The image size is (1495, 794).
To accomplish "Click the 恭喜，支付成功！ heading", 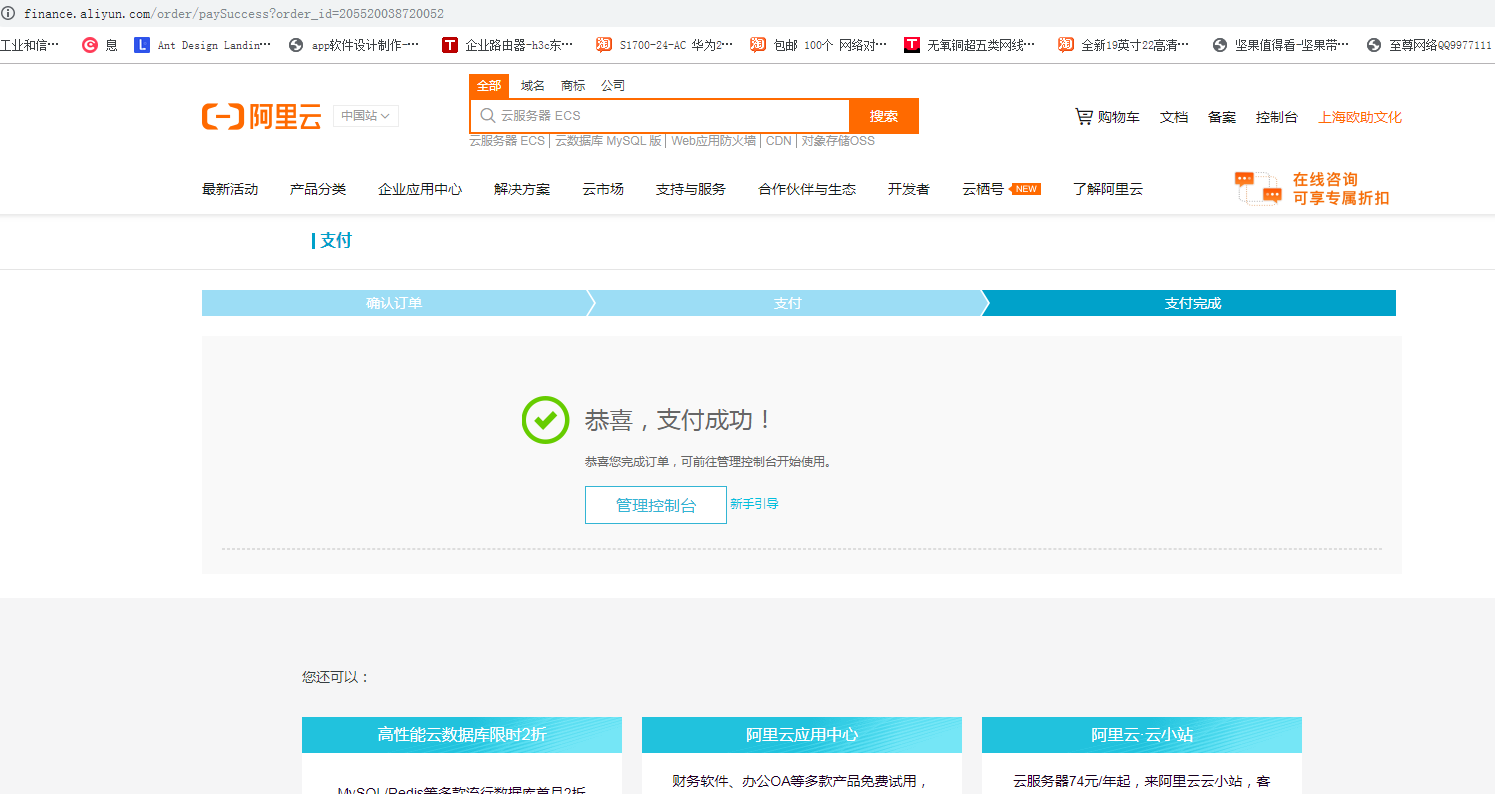I will coord(678,420).
